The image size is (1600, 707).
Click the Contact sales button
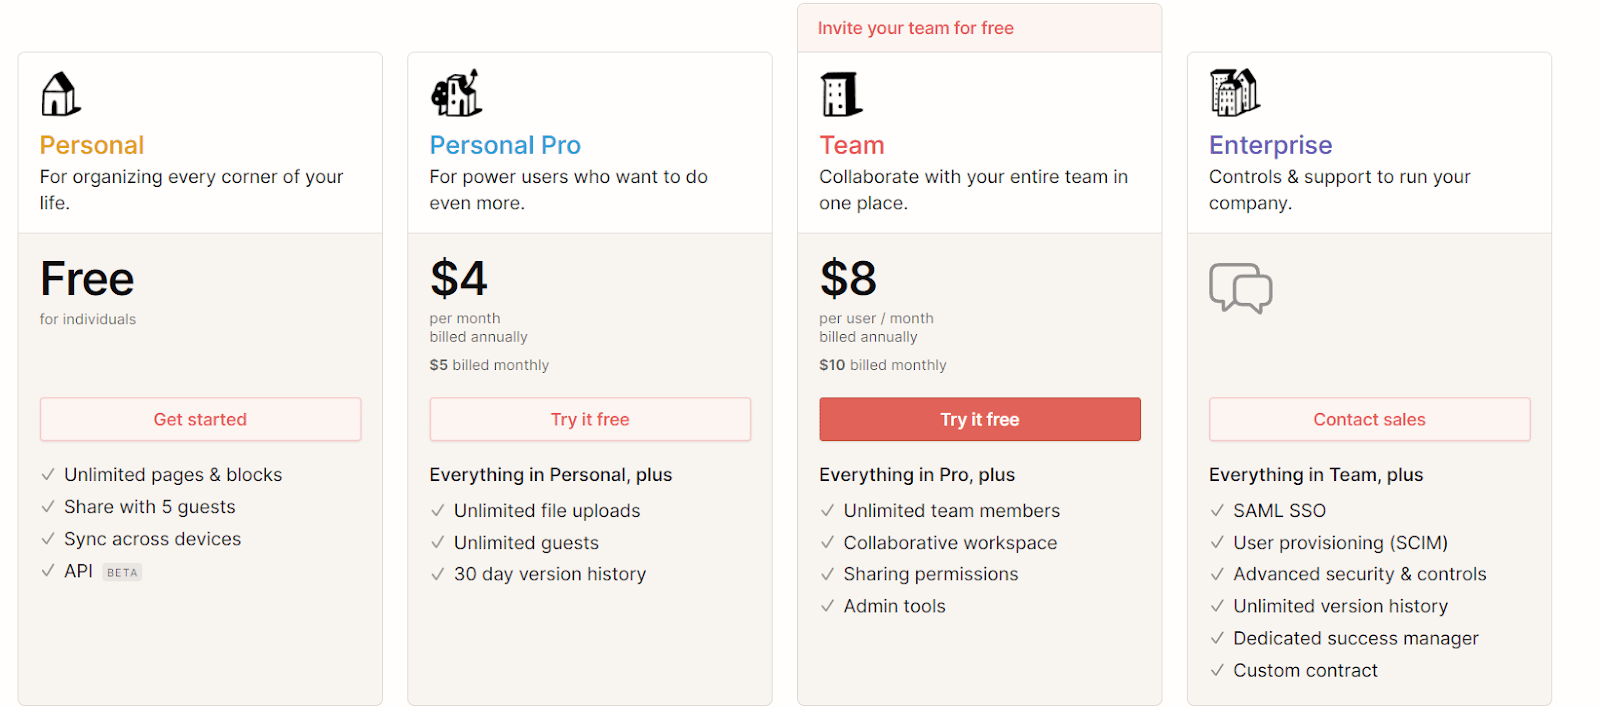click(1369, 419)
